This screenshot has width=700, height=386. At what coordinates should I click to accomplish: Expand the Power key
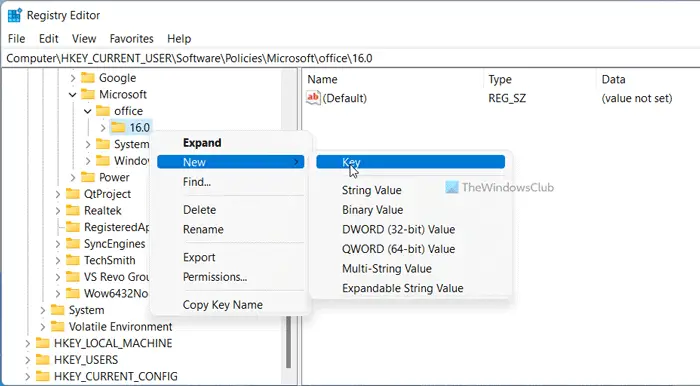[73, 178]
